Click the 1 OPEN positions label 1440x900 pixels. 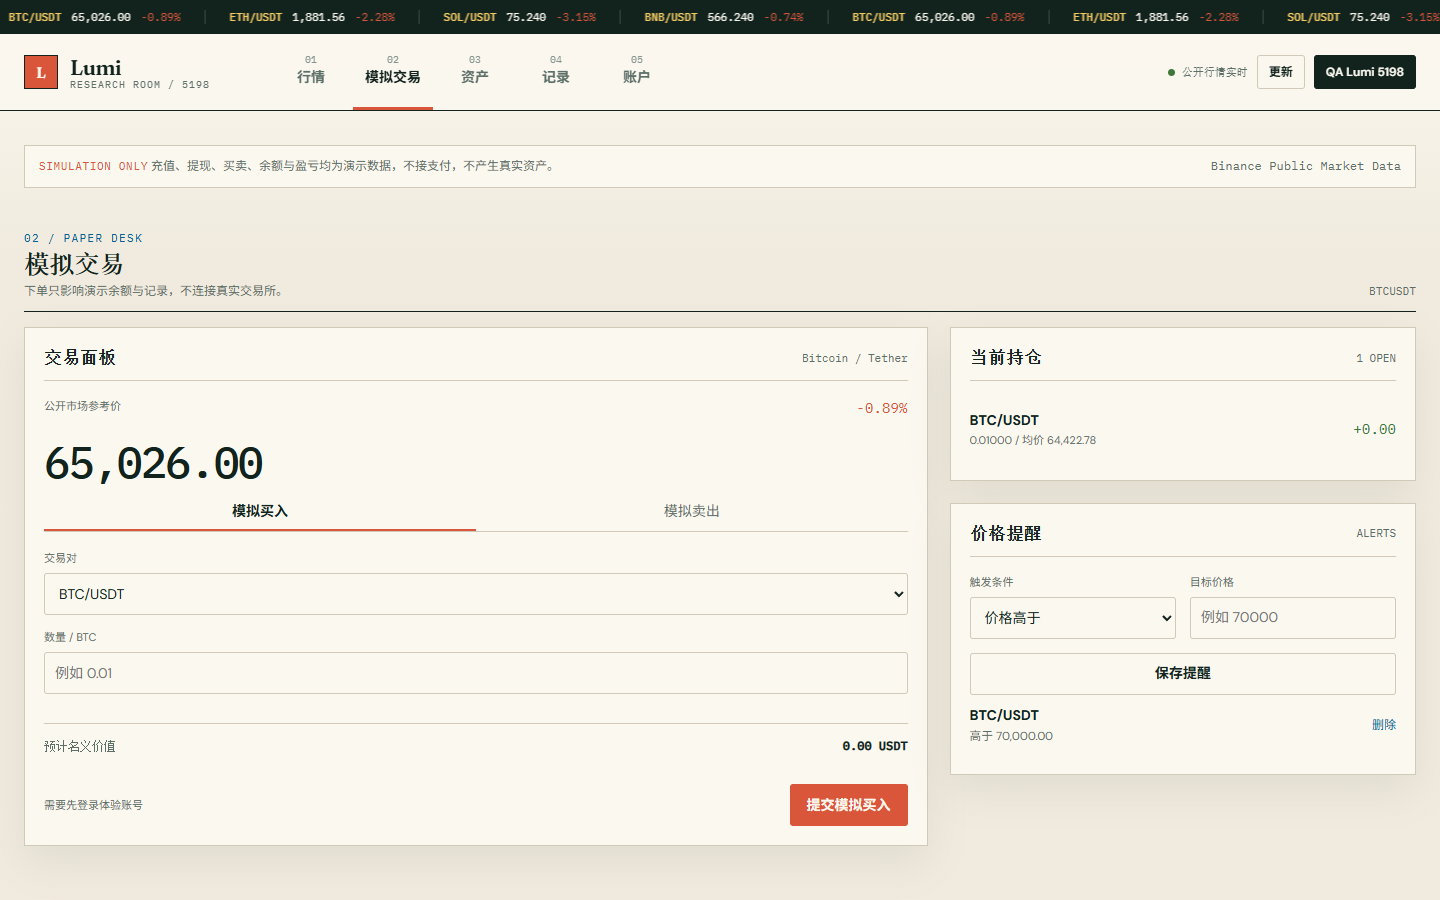(1376, 358)
